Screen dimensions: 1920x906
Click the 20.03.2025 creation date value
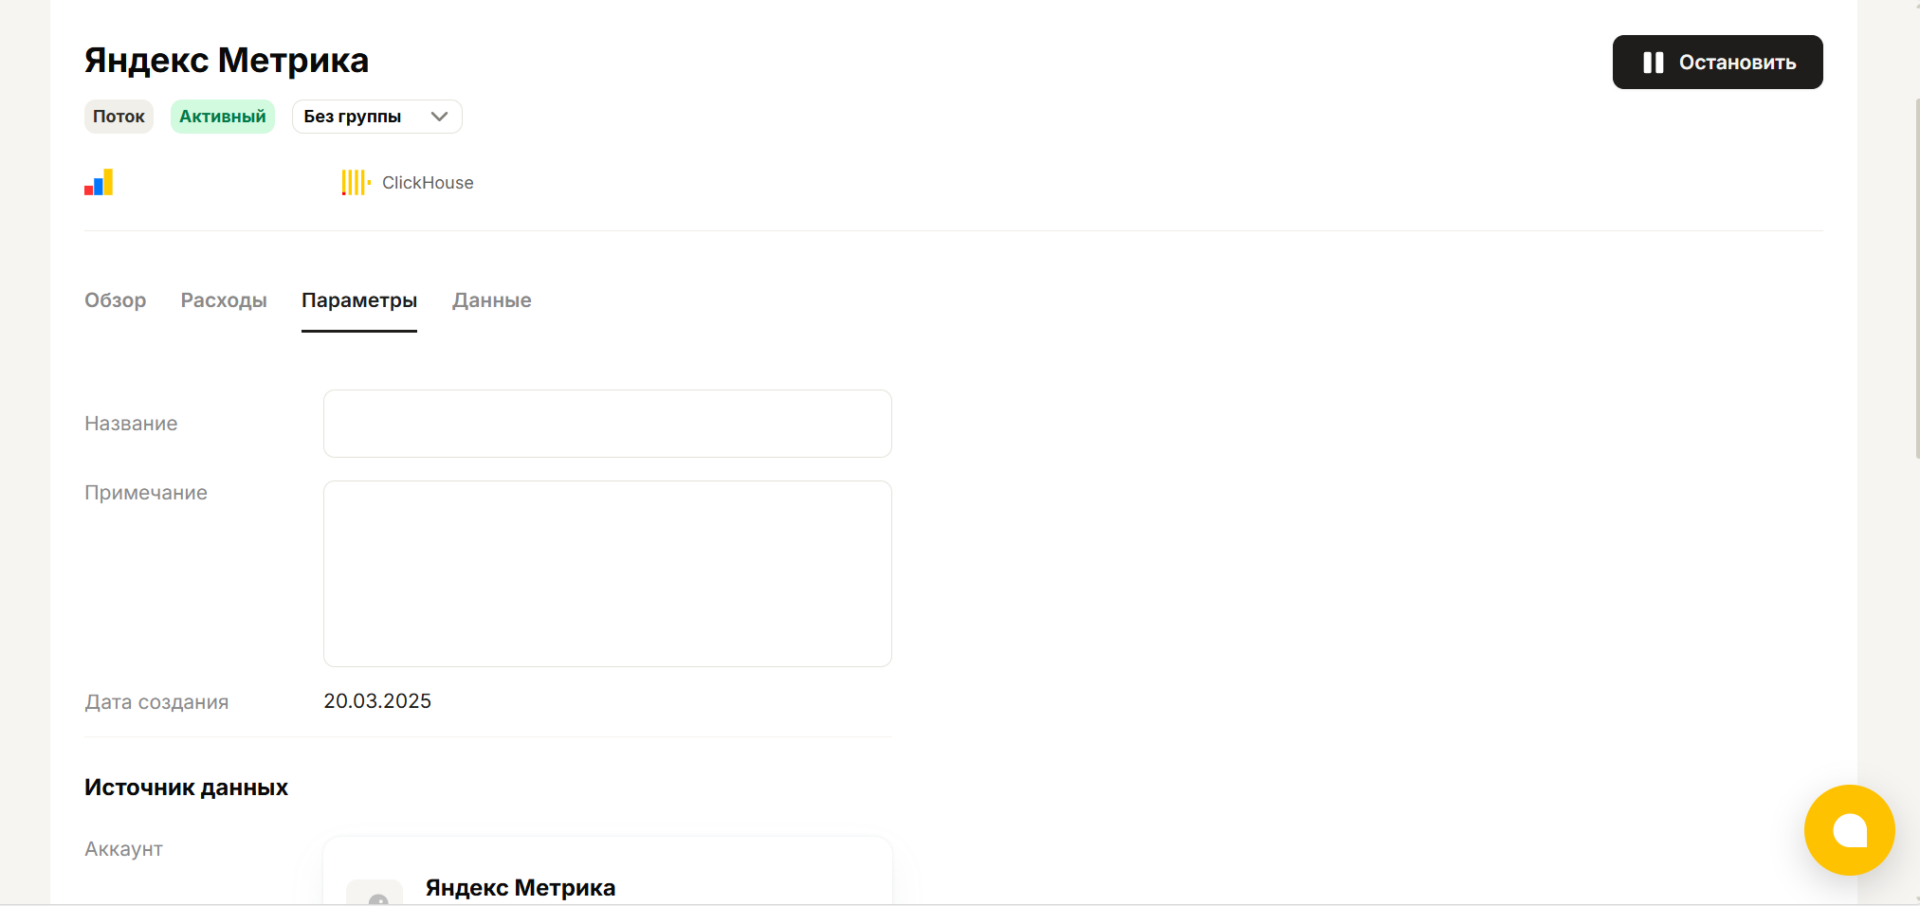[377, 701]
